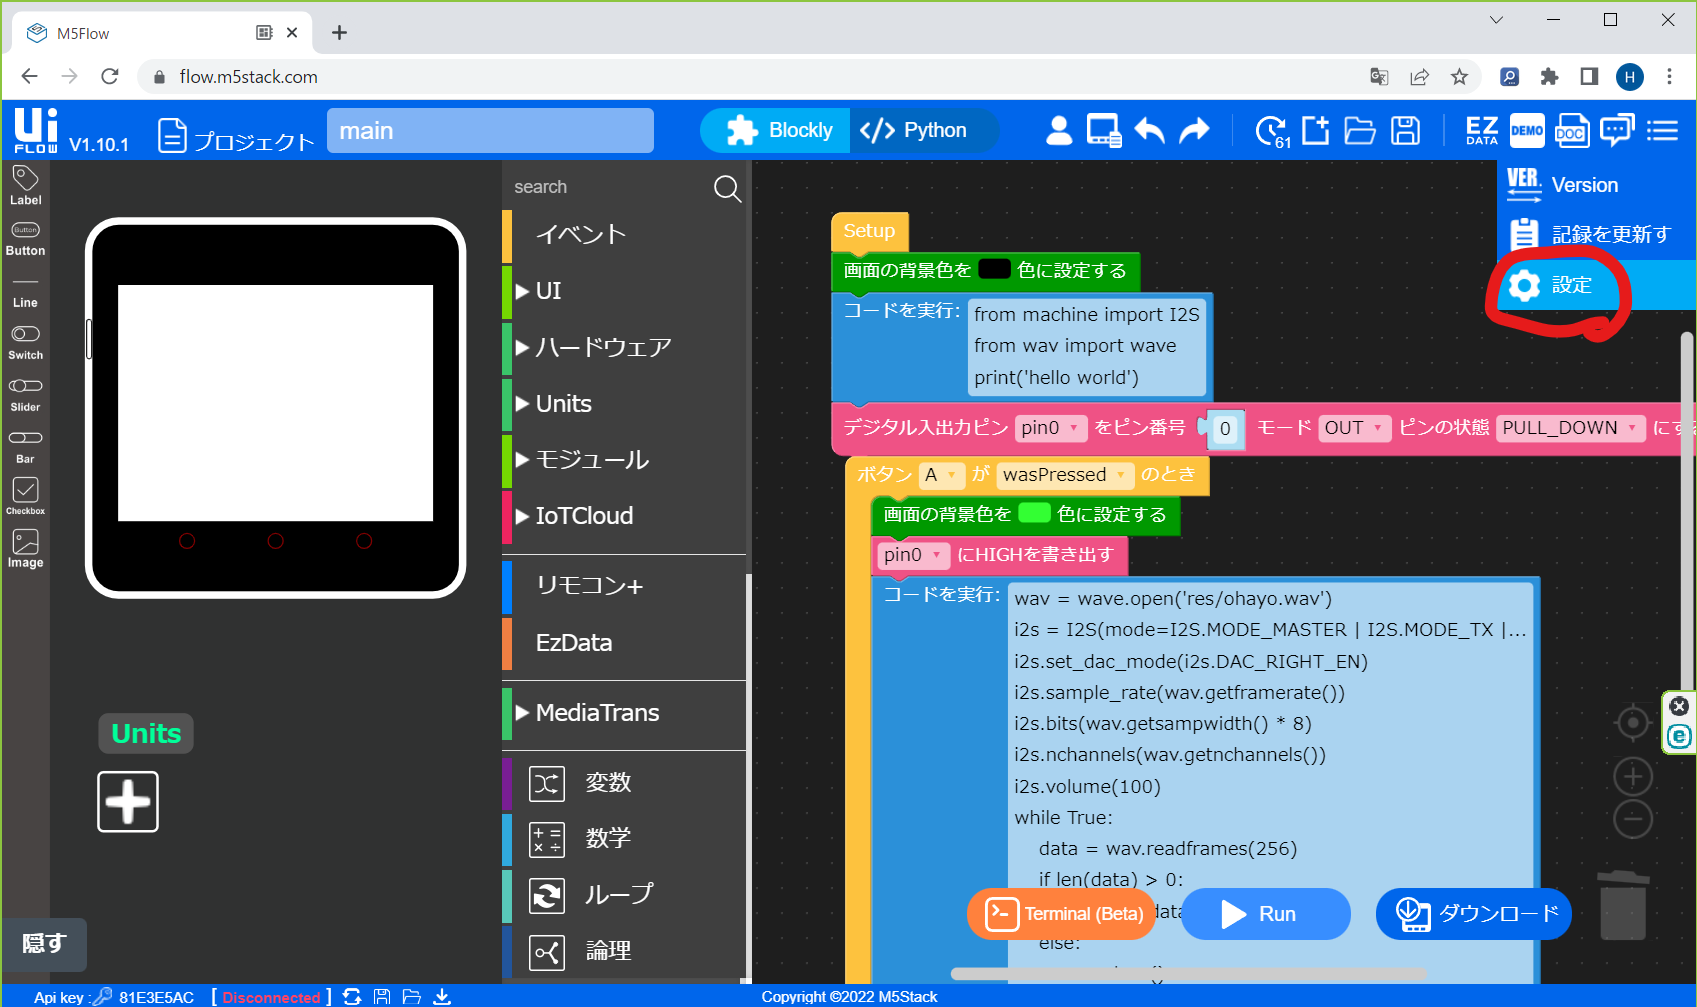Zoom in the Blockly workspace
The height and width of the screenshot is (1007, 1697).
(1633, 776)
